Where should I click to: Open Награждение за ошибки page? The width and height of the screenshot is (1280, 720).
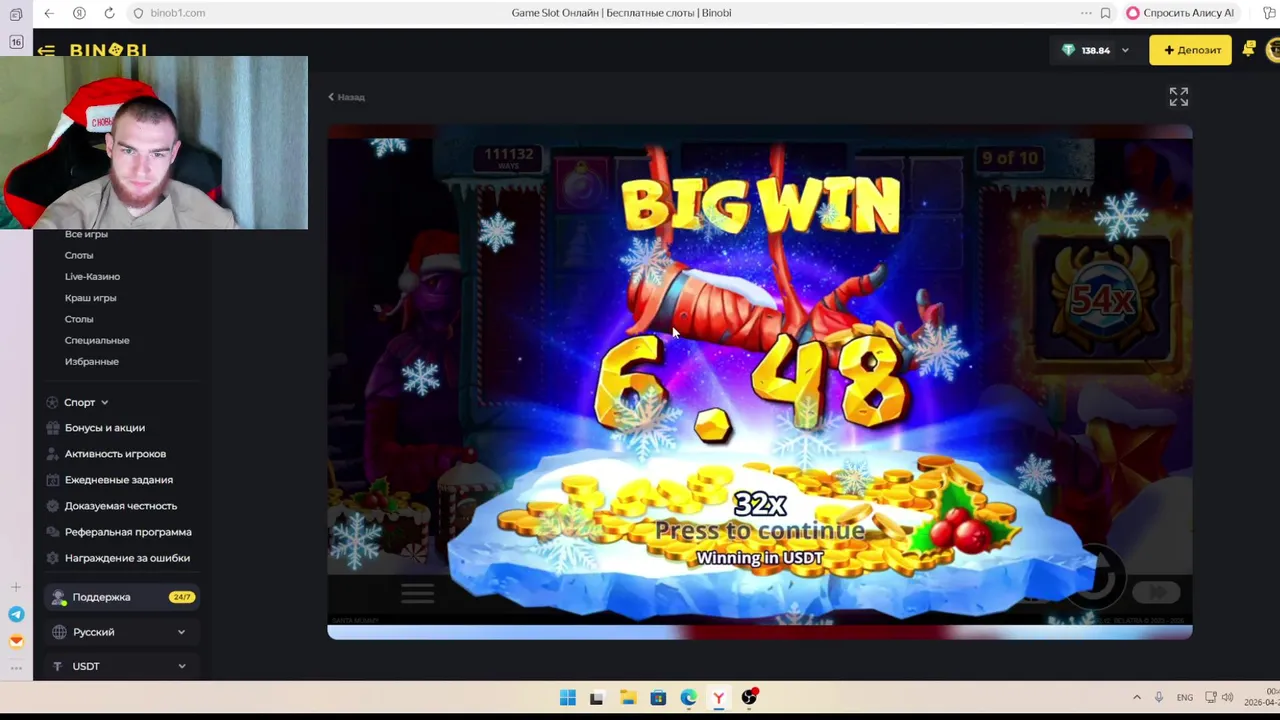(x=127, y=558)
